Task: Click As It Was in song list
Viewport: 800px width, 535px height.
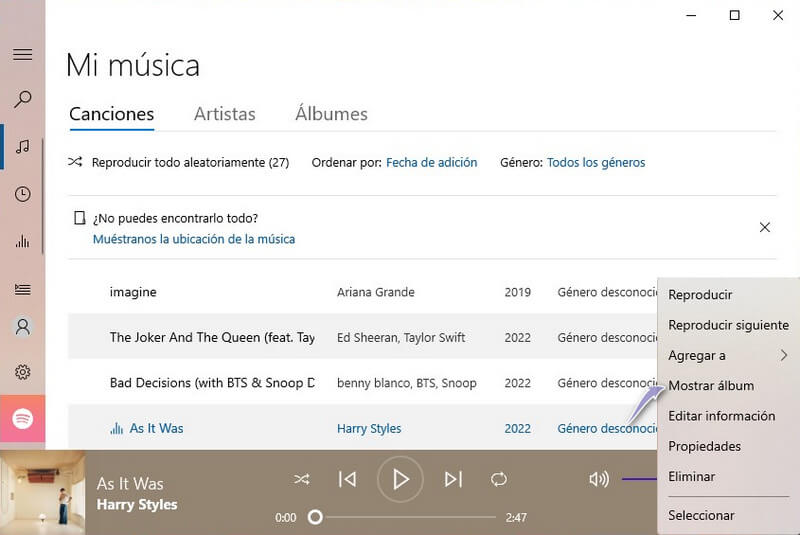Action: click(x=156, y=428)
